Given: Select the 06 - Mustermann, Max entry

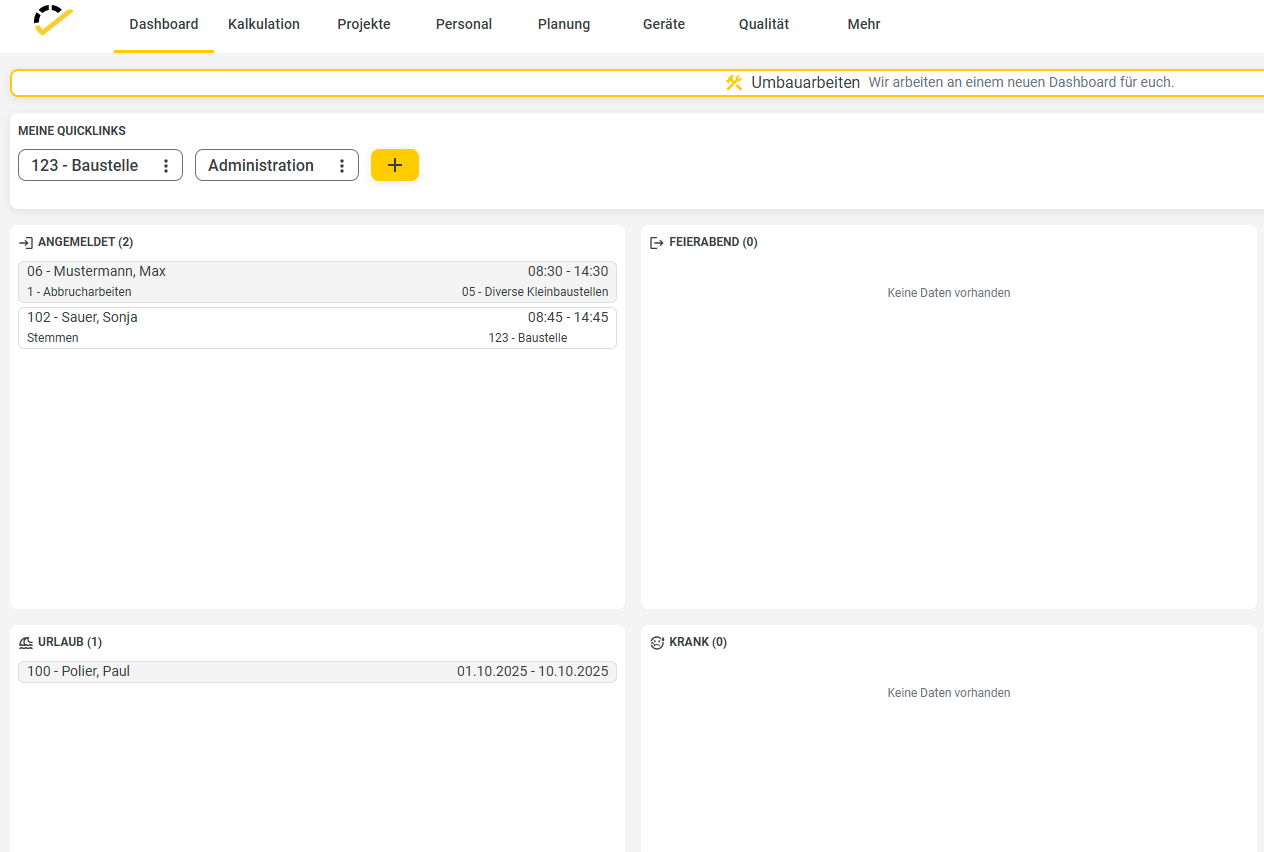Looking at the screenshot, I should tap(317, 282).
